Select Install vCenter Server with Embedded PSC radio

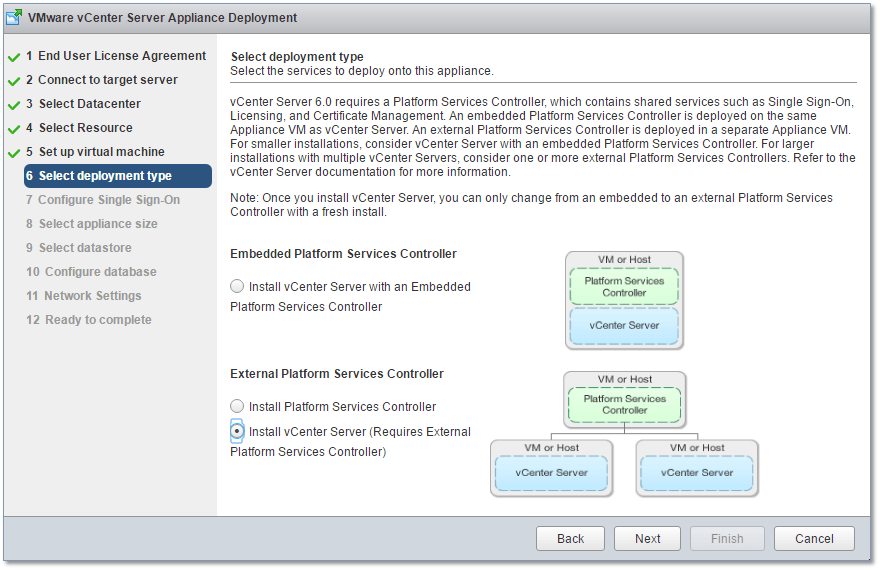click(x=237, y=286)
